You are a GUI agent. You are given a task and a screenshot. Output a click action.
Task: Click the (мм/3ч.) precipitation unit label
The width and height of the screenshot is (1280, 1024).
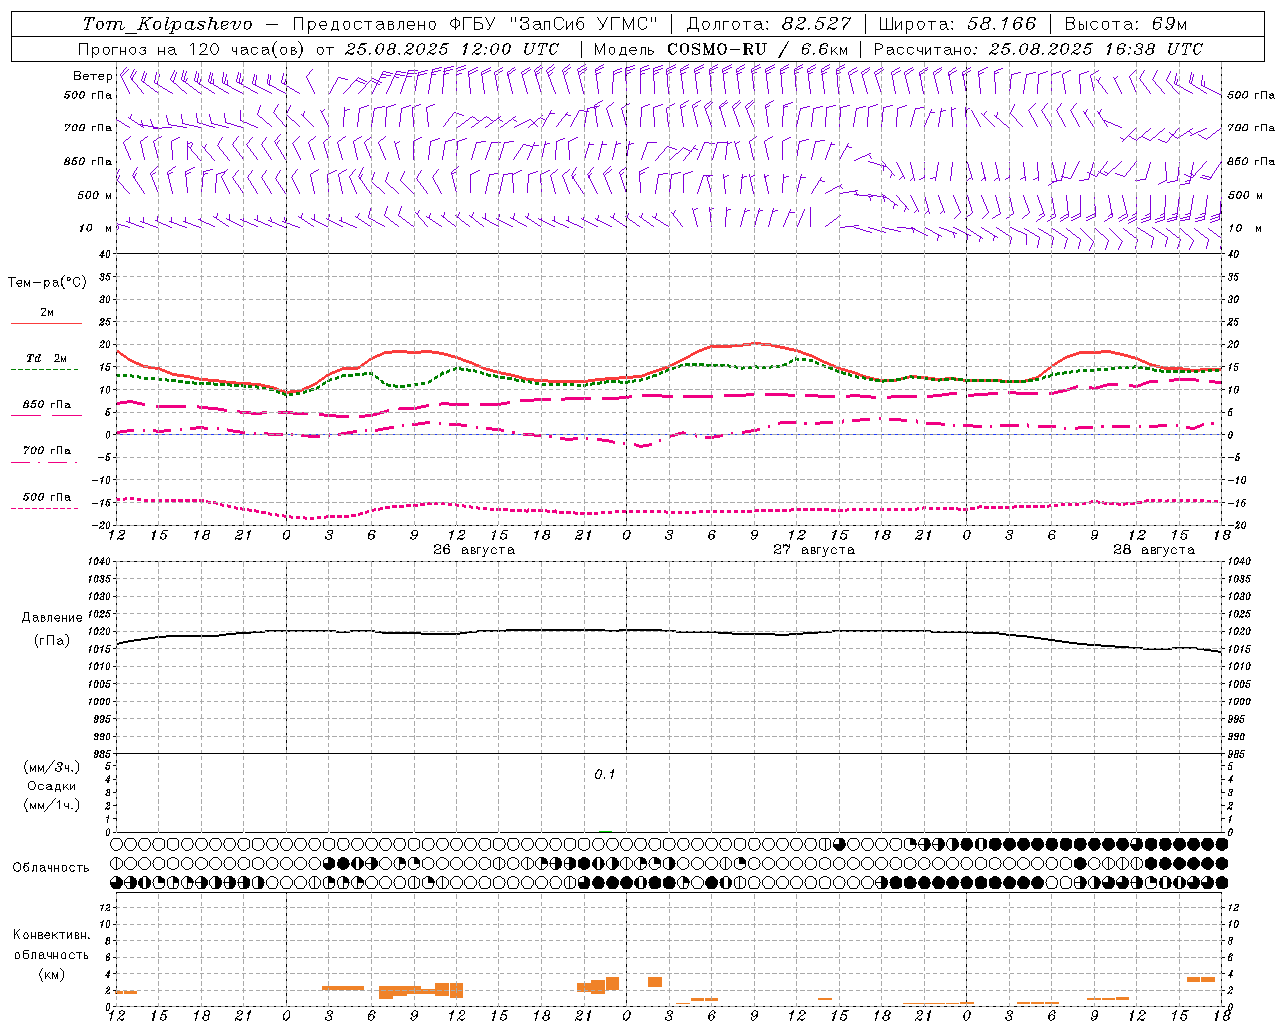coord(51,767)
